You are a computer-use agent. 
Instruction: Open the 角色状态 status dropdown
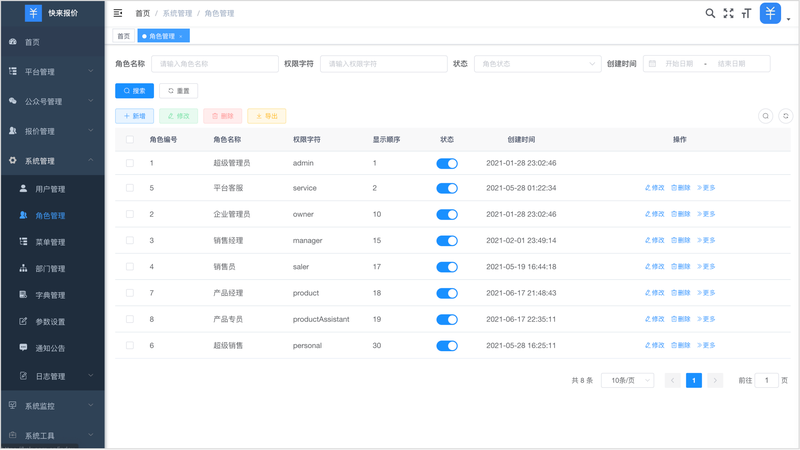coord(538,64)
